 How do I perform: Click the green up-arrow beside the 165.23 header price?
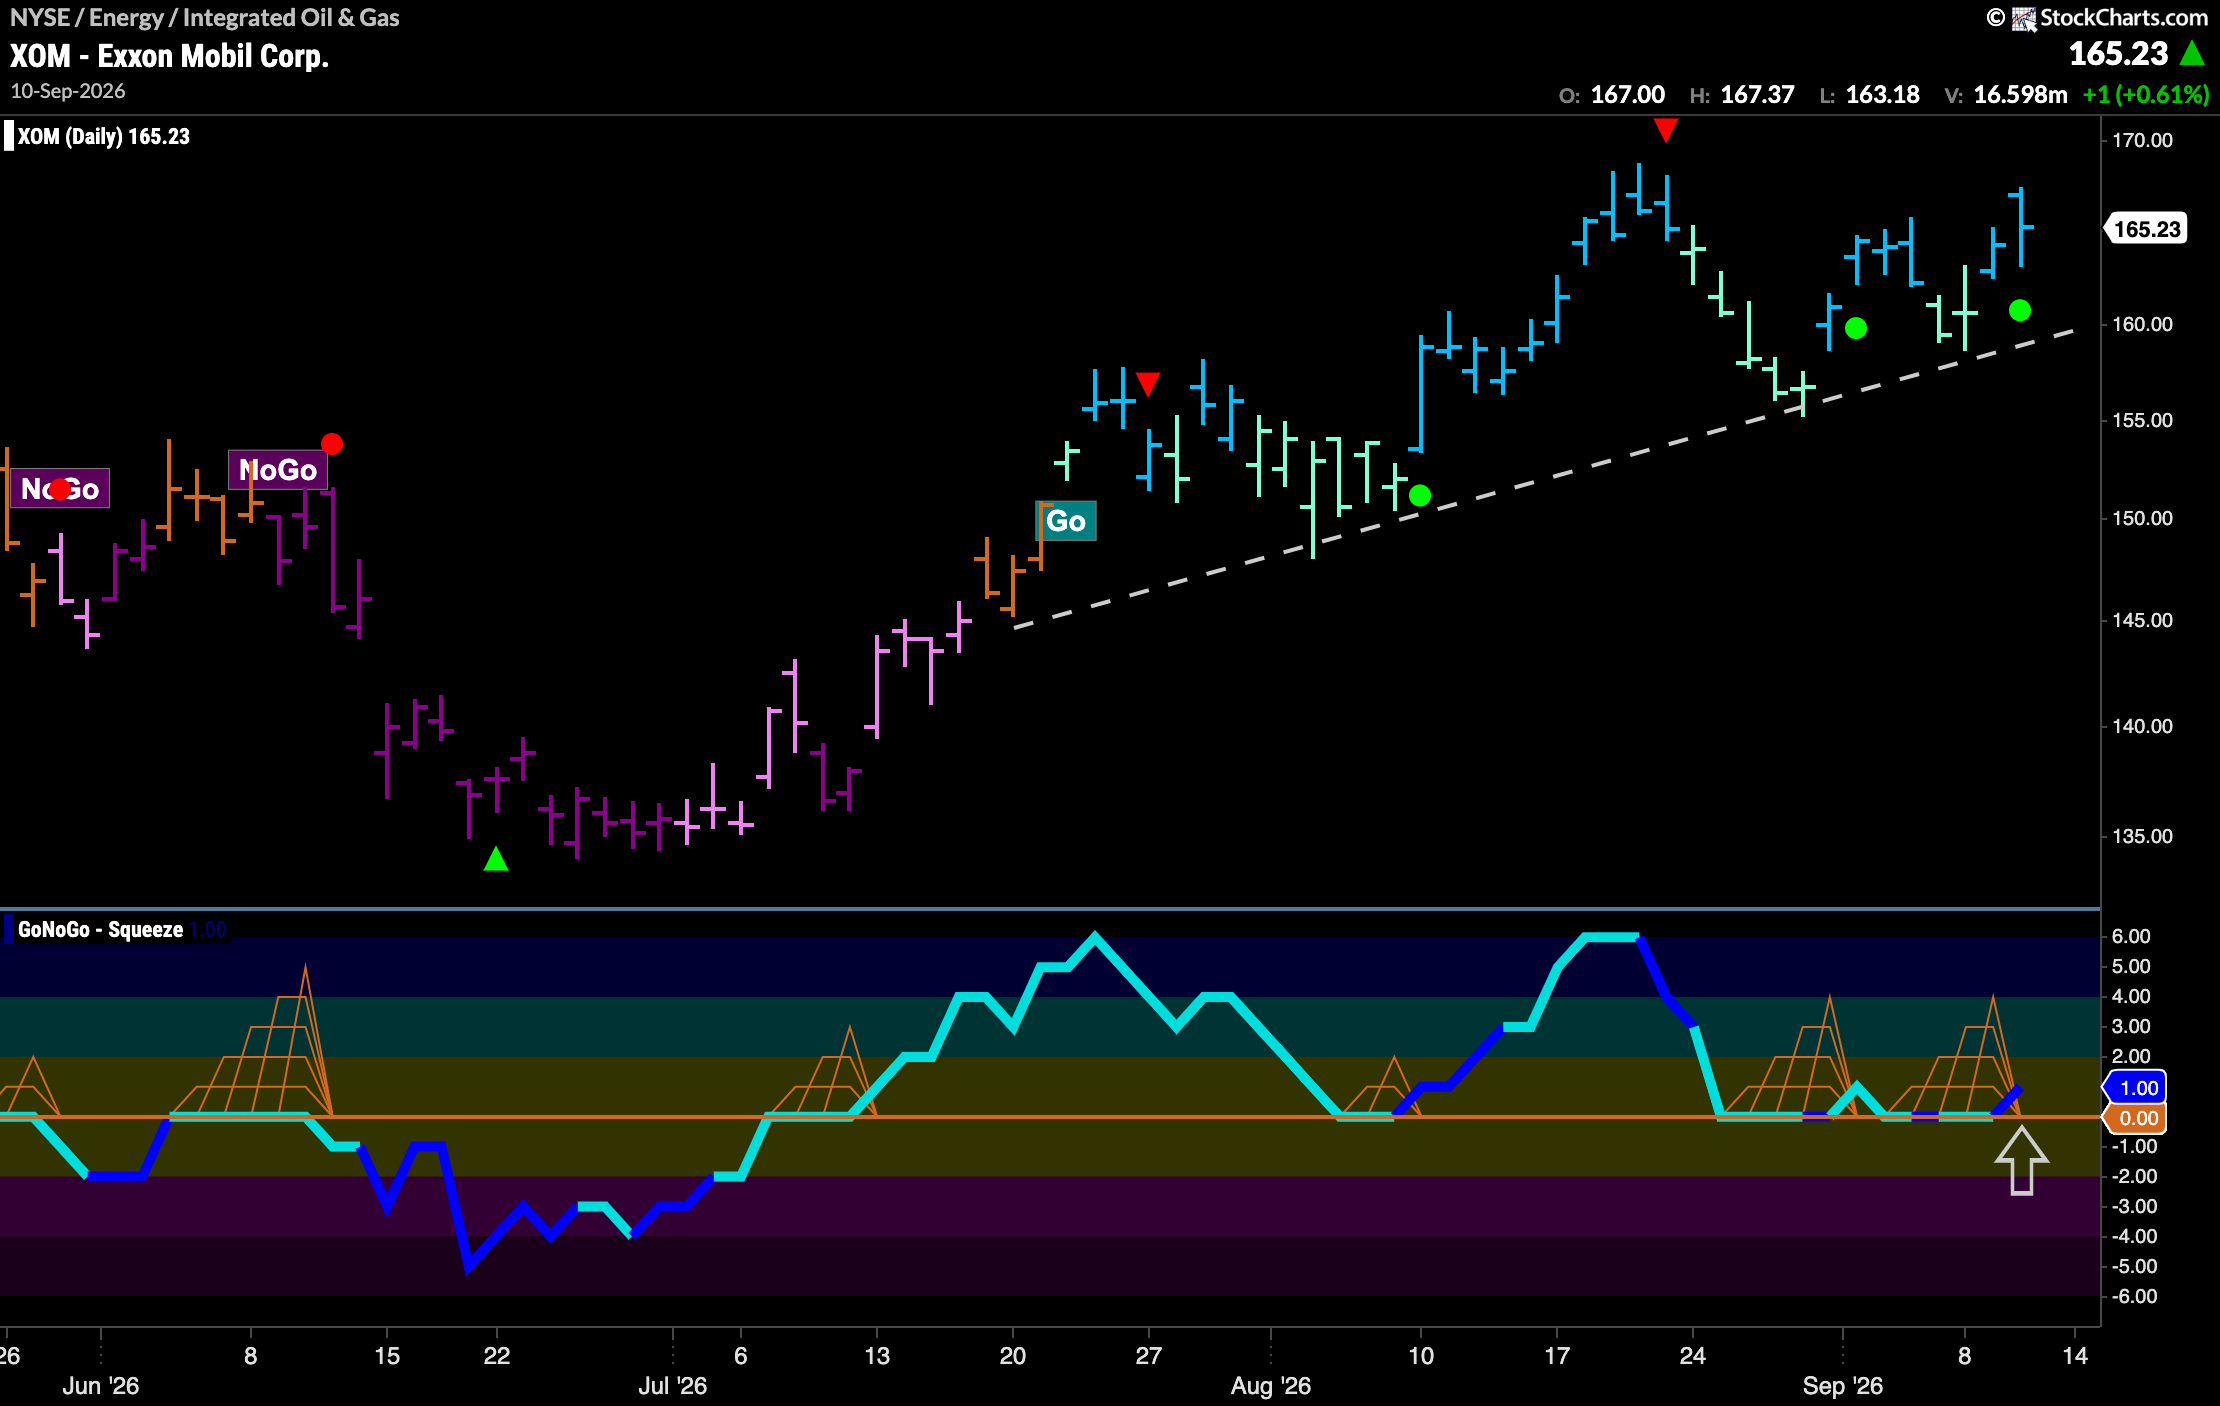click(2193, 53)
